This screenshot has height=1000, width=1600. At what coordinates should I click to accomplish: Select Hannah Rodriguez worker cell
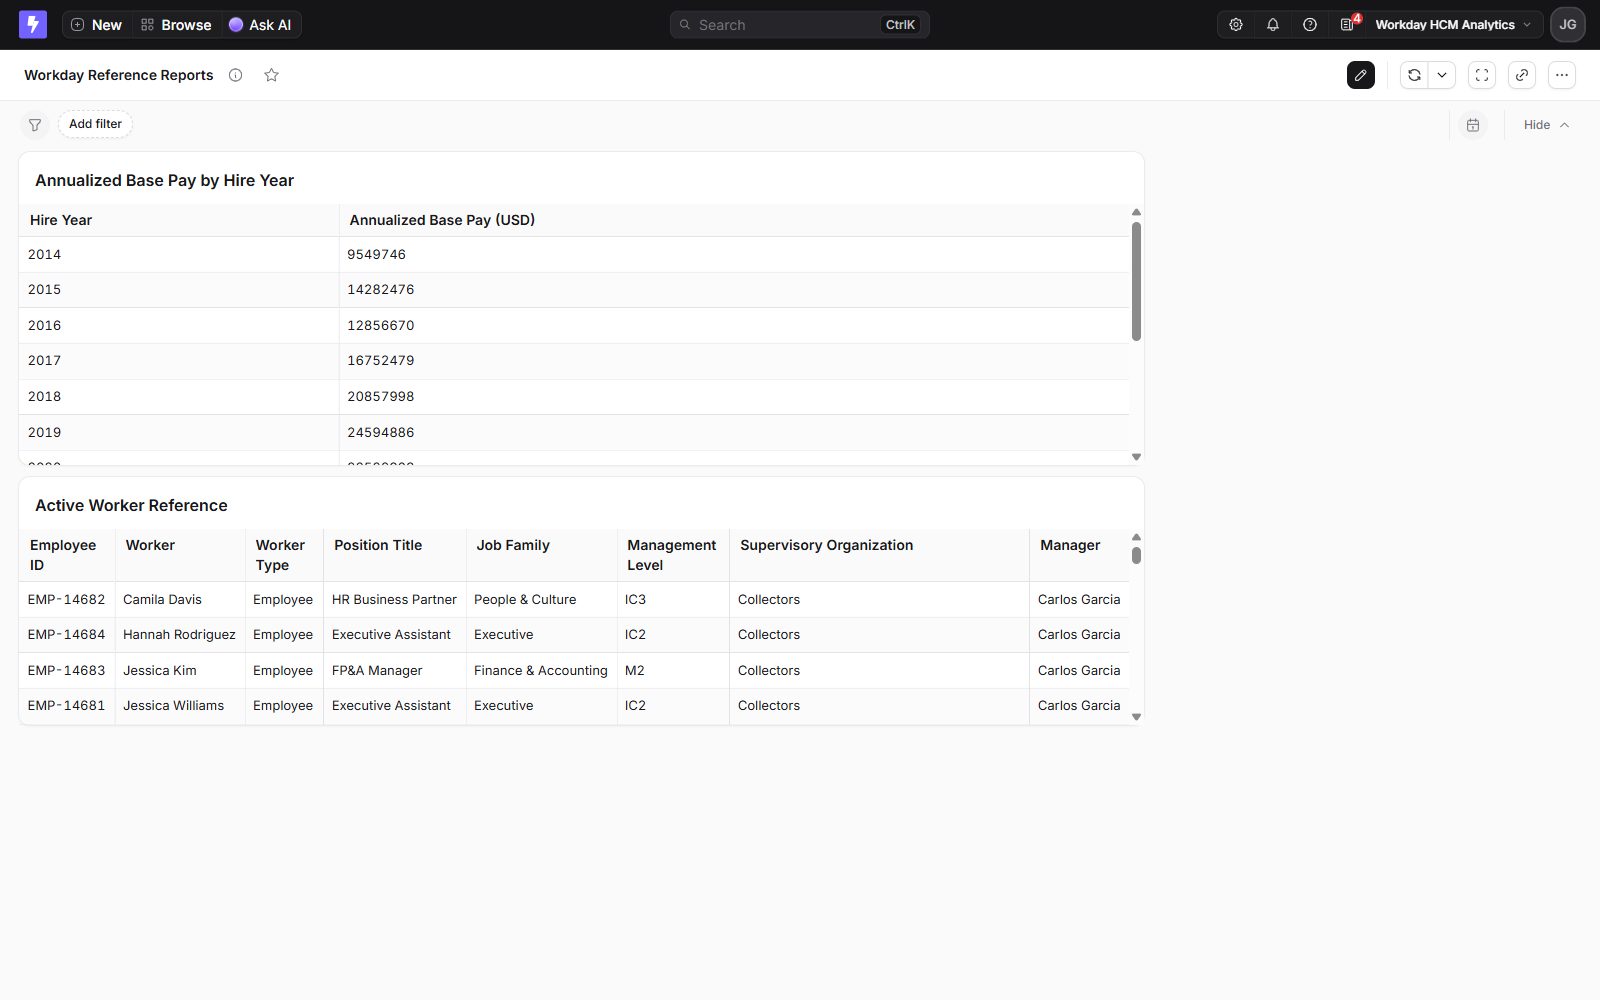180,635
